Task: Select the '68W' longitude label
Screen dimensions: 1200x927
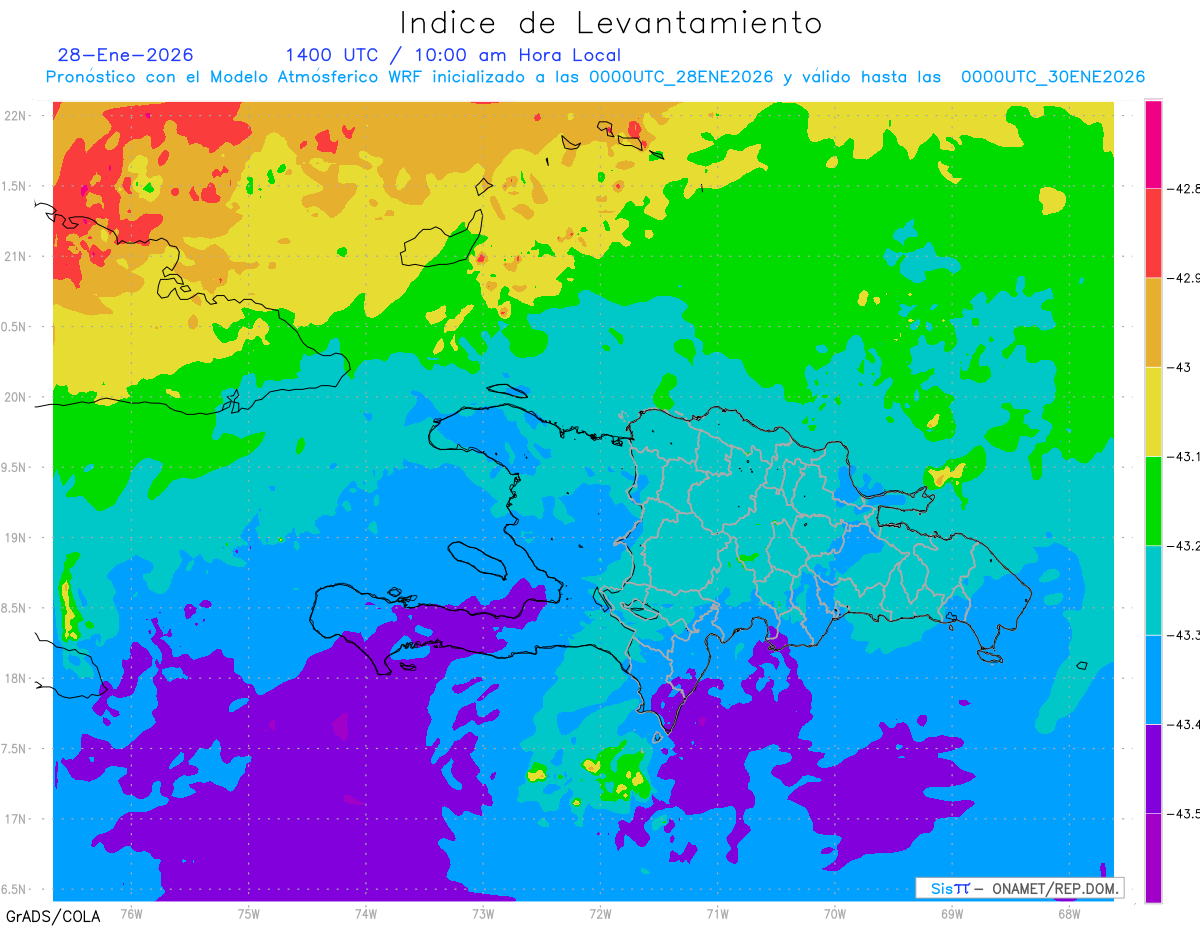Action: pos(1069,913)
